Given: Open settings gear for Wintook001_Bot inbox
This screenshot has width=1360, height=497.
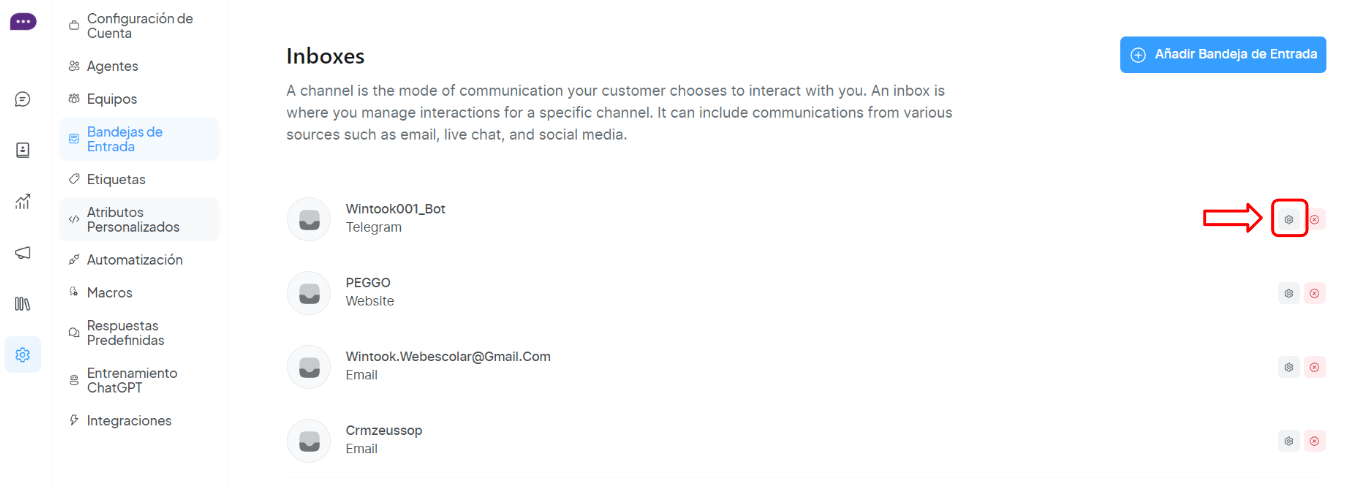Looking at the screenshot, I should click(1289, 219).
